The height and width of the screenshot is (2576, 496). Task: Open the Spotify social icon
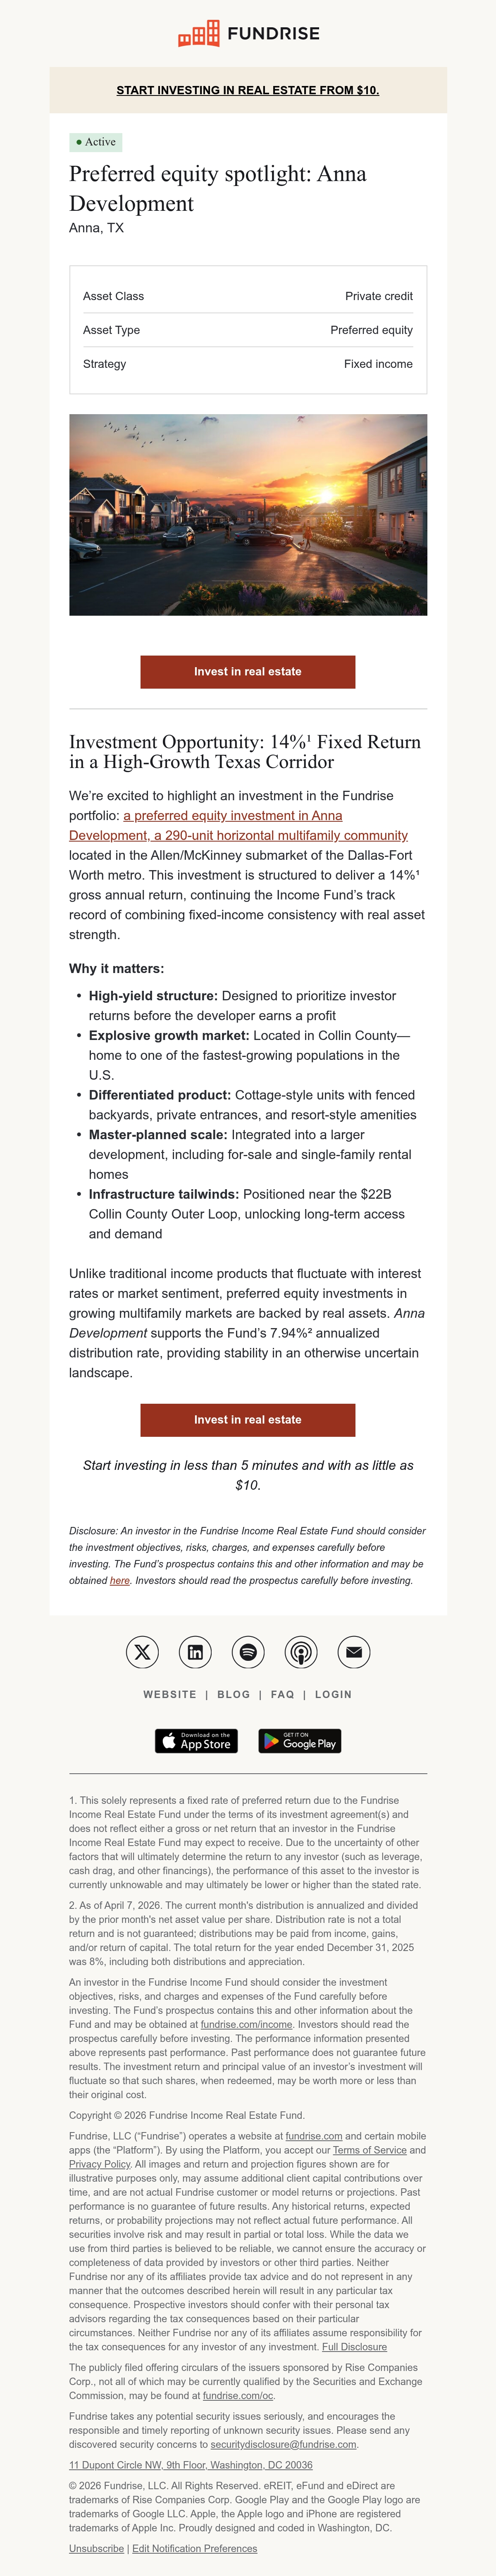[x=248, y=1652]
